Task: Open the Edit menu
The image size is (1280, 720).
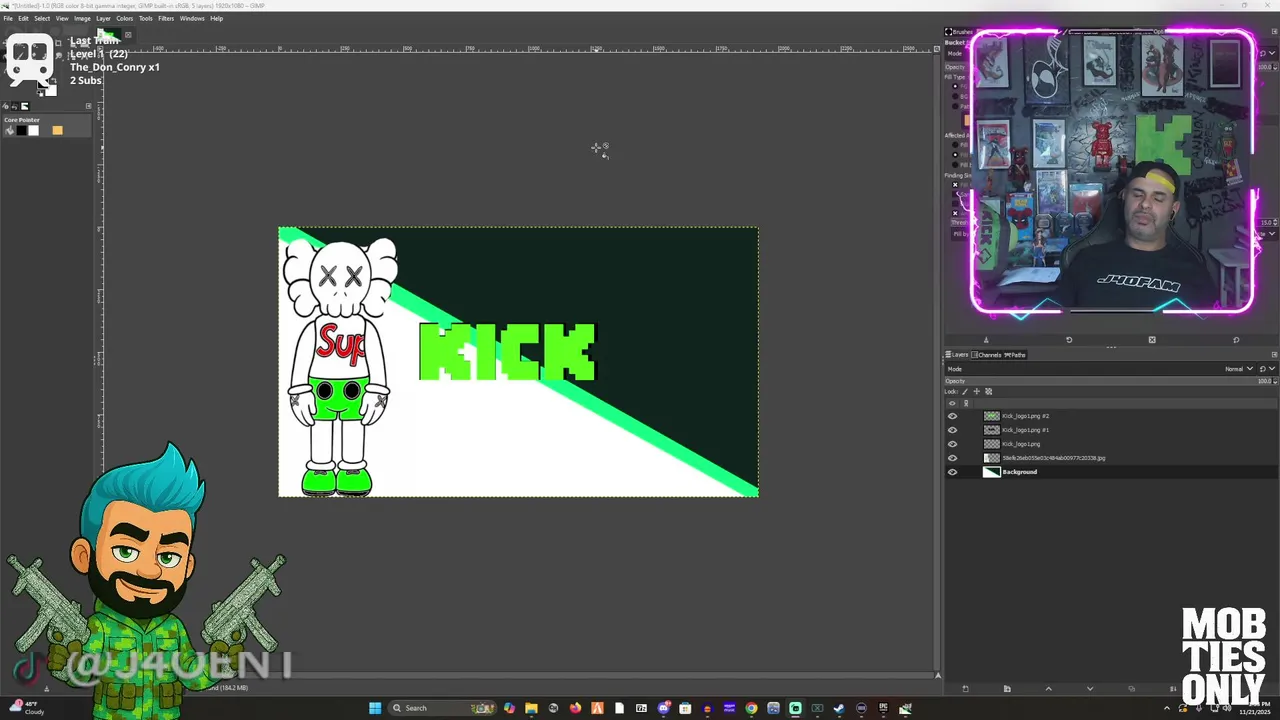Action: pyautogui.click(x=23, y=18)
